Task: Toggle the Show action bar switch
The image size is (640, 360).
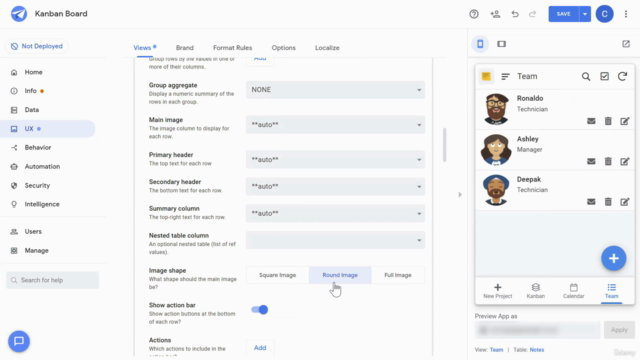Action: 260,310
